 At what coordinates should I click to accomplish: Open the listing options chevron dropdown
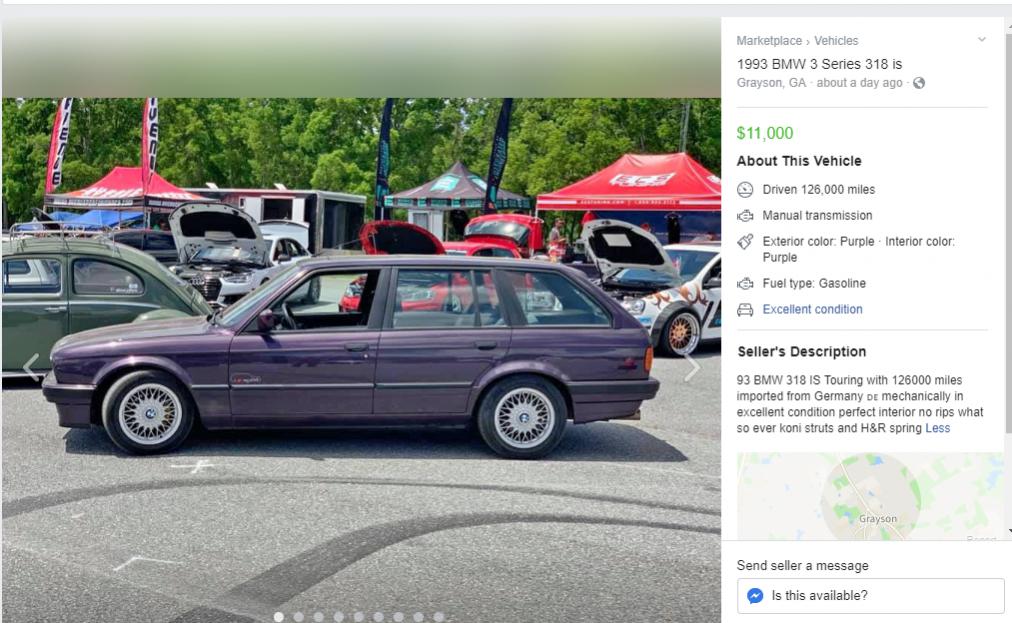(x=981, y=39)
